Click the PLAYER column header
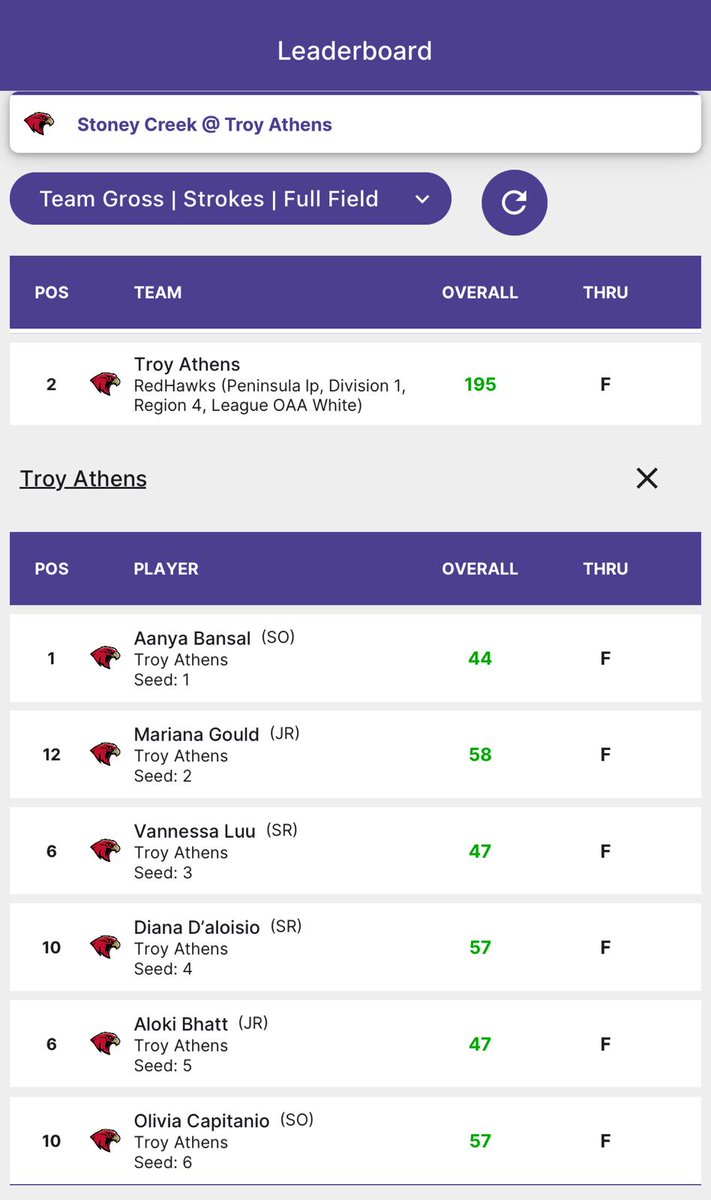The width and height of the screenshot is (711, 1200). (166, 569)
